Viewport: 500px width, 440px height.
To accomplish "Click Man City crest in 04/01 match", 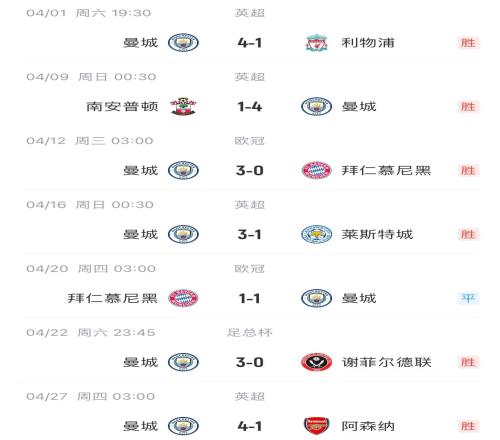I will [183, 43].
